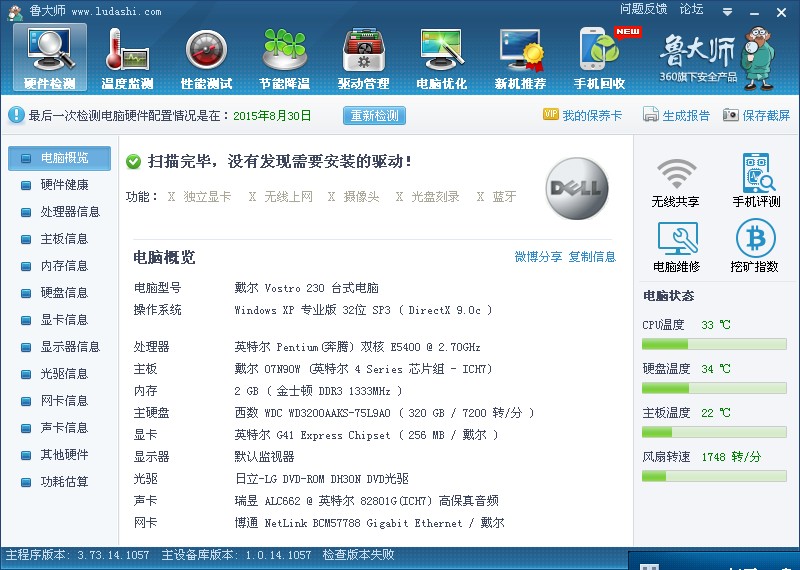Select 处理器信息 in the left sidebar

[70, 212]
